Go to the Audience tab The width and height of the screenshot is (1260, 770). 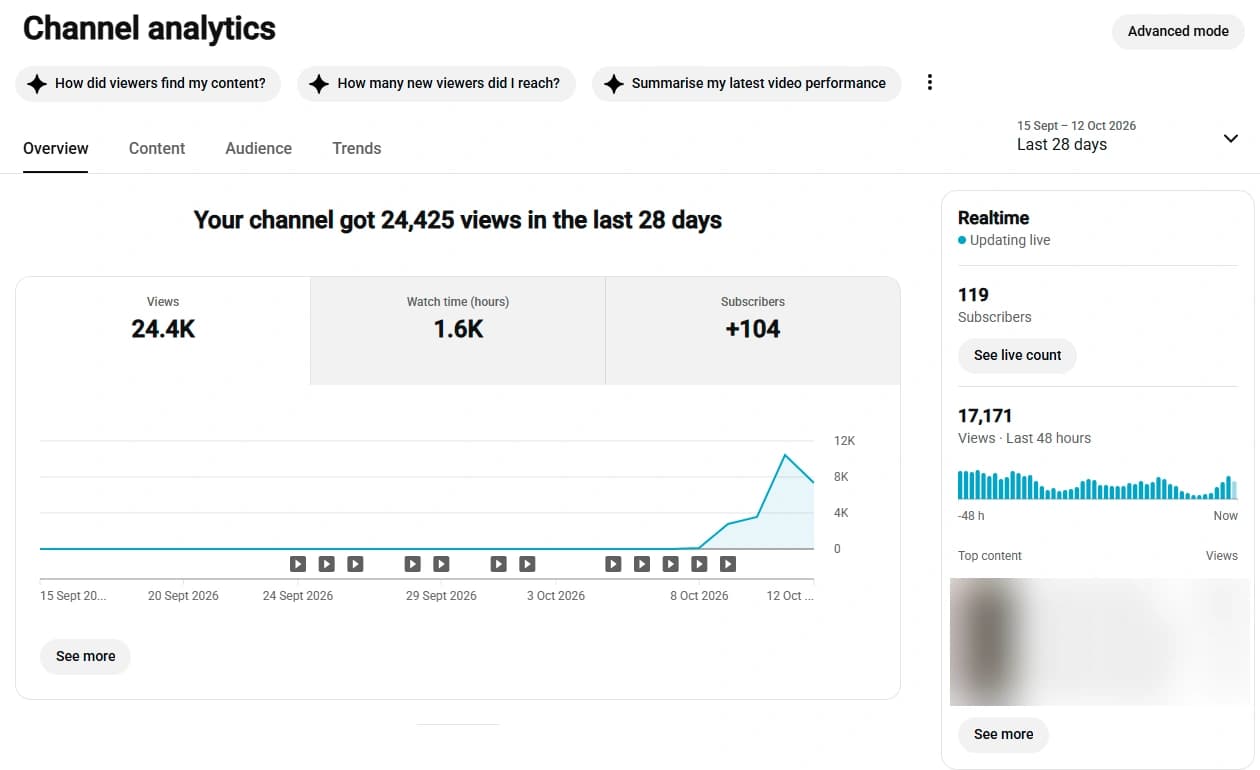(258, 148)
